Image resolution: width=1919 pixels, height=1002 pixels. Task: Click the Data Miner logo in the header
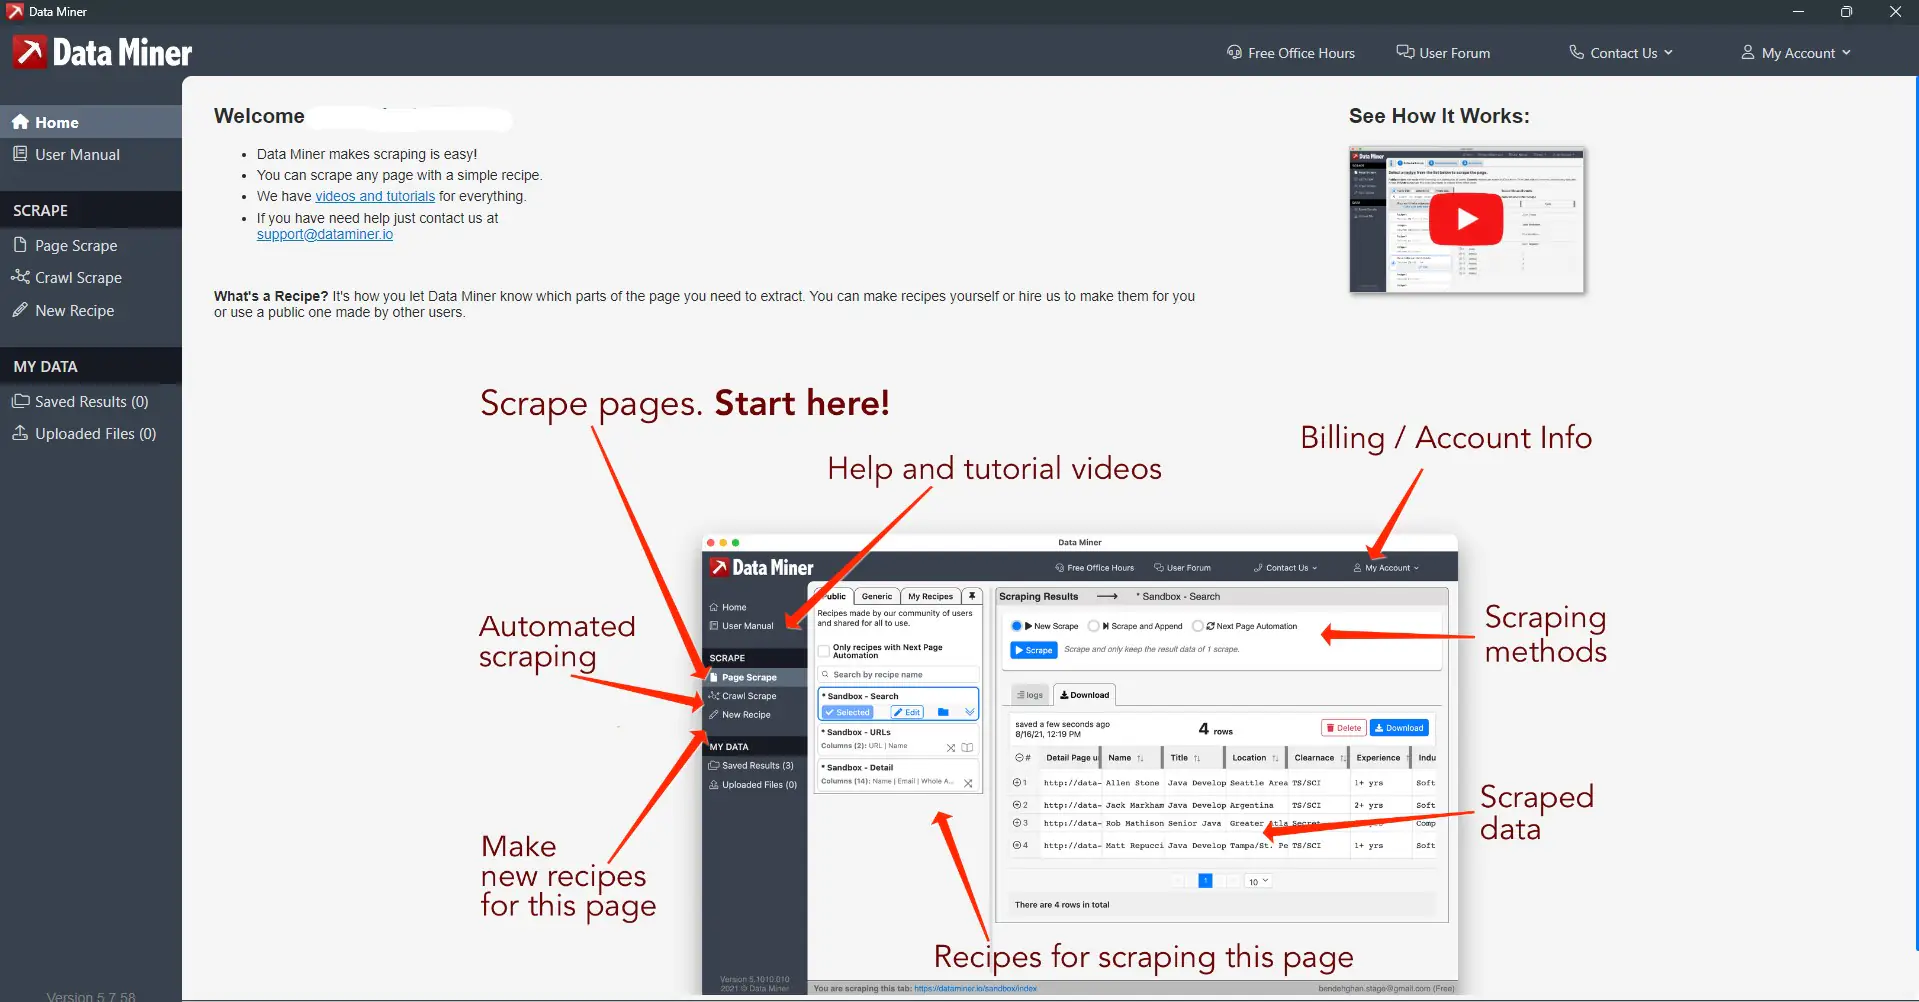(102, 52)
